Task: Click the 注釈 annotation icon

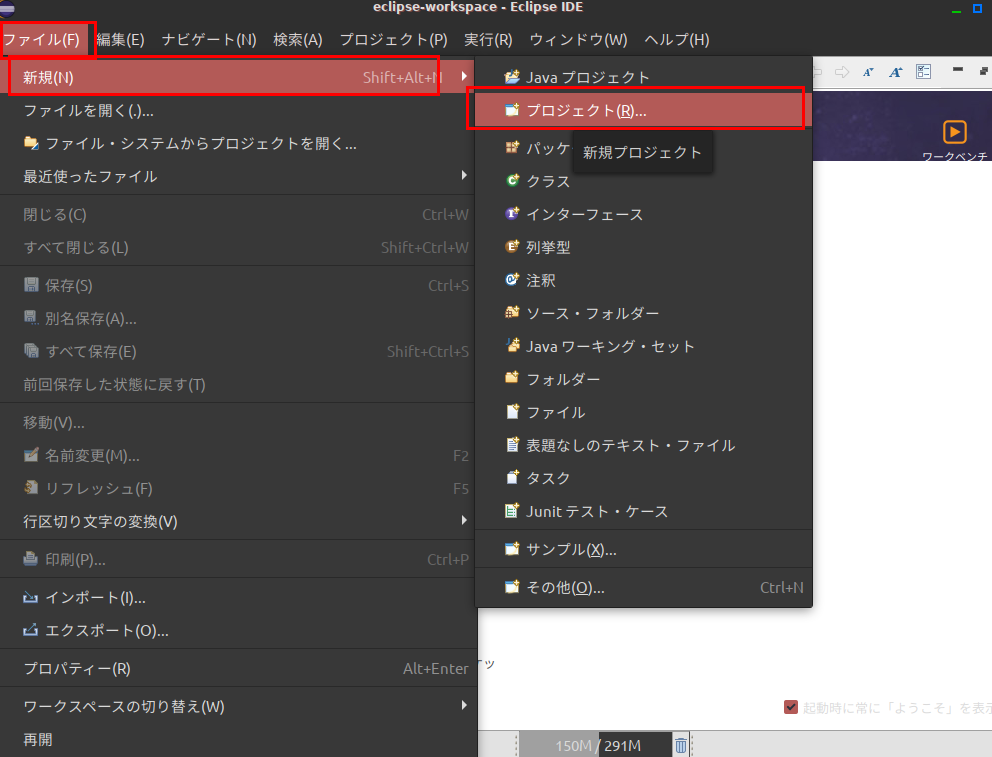Action: click(512, 279)
